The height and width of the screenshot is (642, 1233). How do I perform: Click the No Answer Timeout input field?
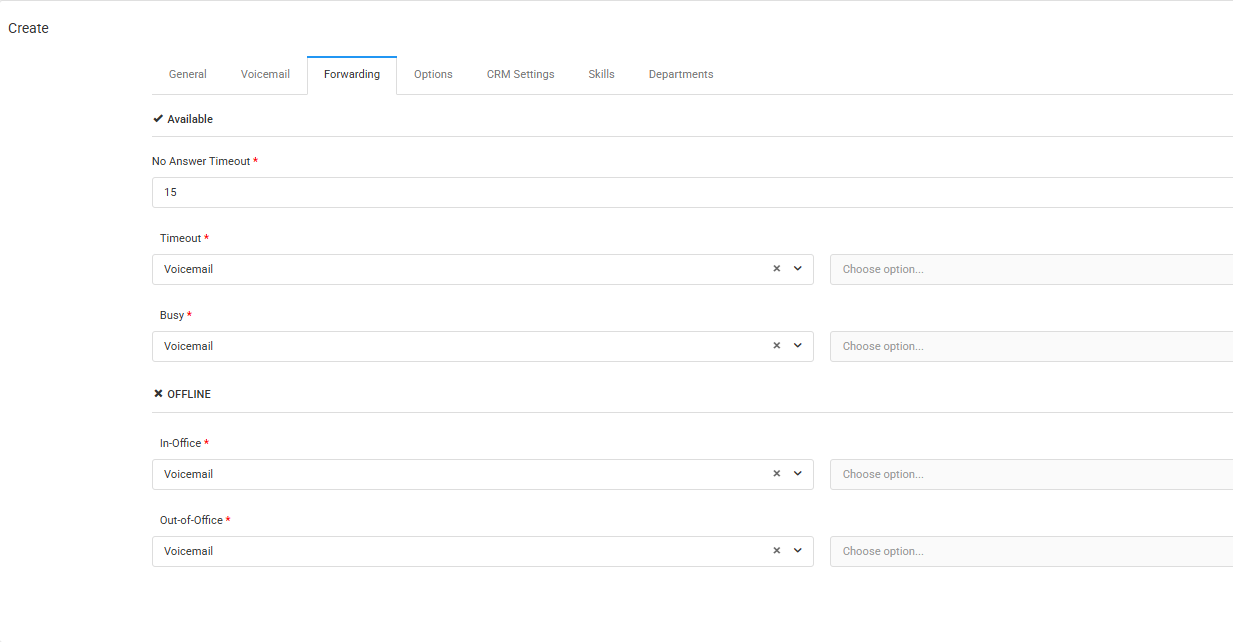[692, 192]
